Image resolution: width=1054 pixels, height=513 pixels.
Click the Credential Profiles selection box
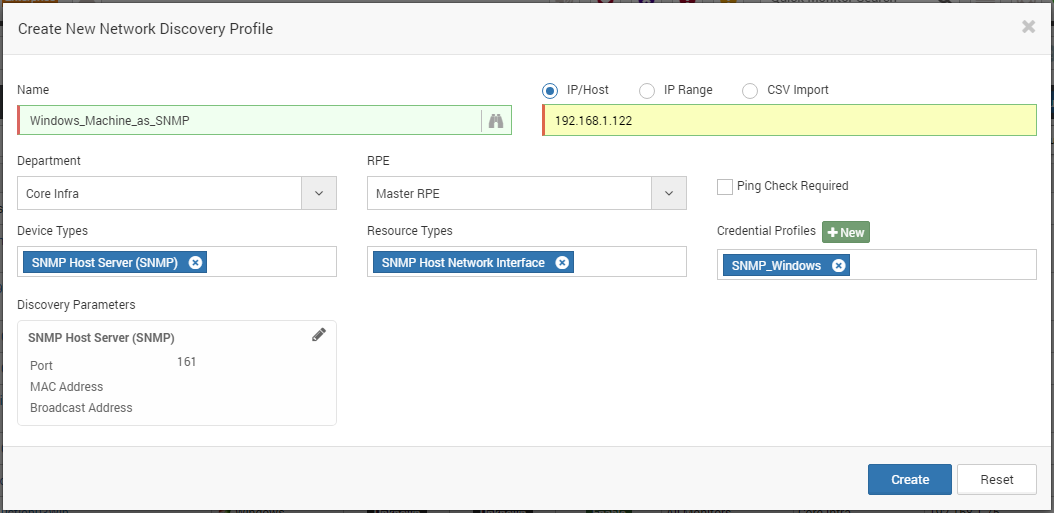pyautogui.click(x=877, y=265)
